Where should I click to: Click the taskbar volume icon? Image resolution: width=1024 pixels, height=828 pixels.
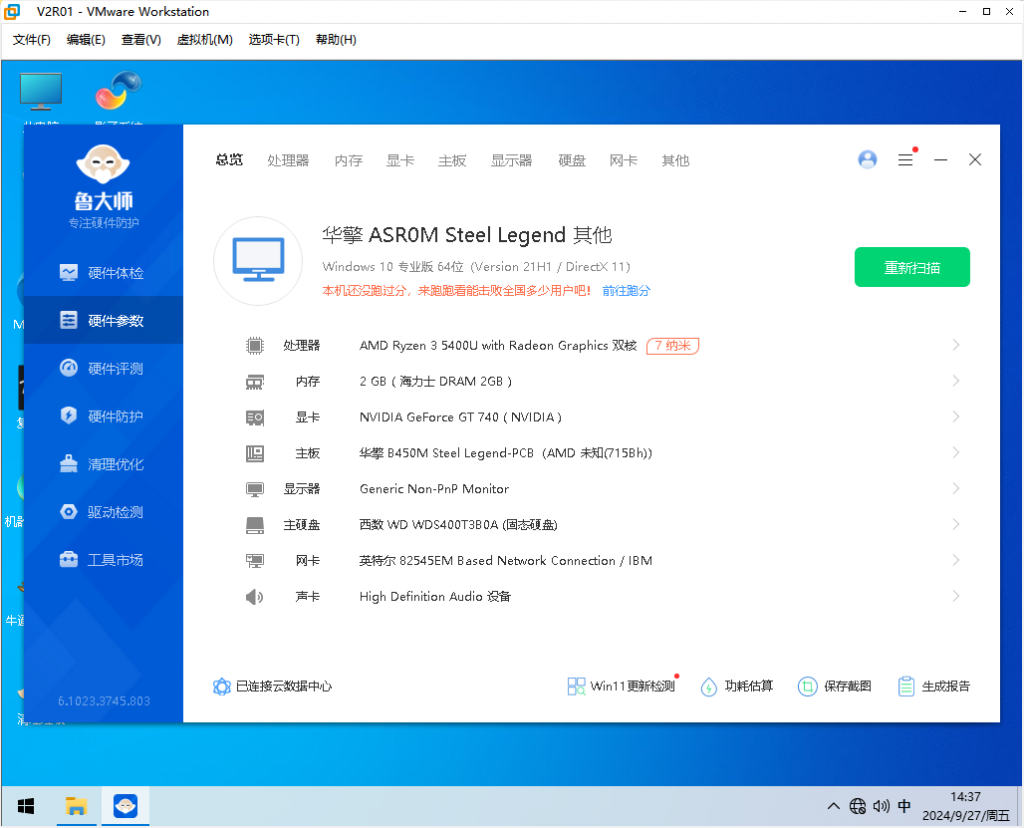(x=881, y=806)
